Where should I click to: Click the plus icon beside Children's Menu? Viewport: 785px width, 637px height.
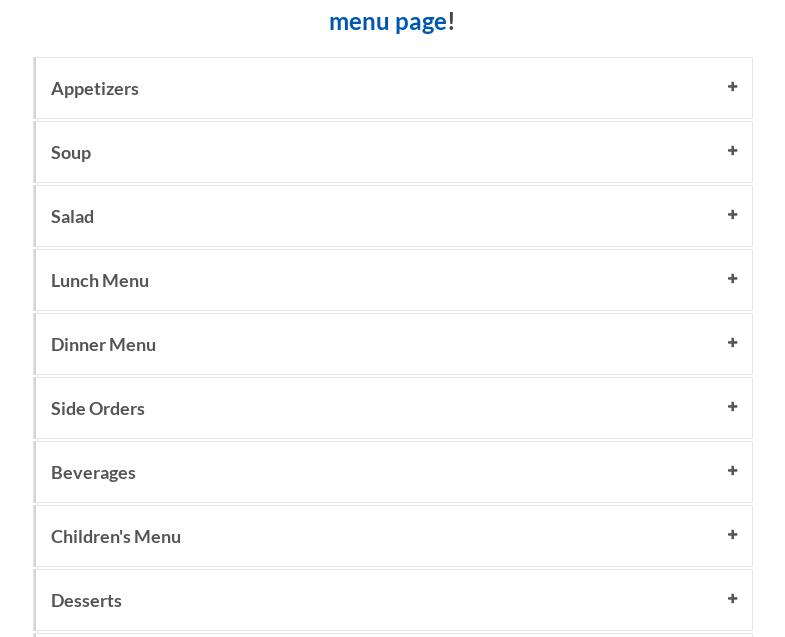732,535
